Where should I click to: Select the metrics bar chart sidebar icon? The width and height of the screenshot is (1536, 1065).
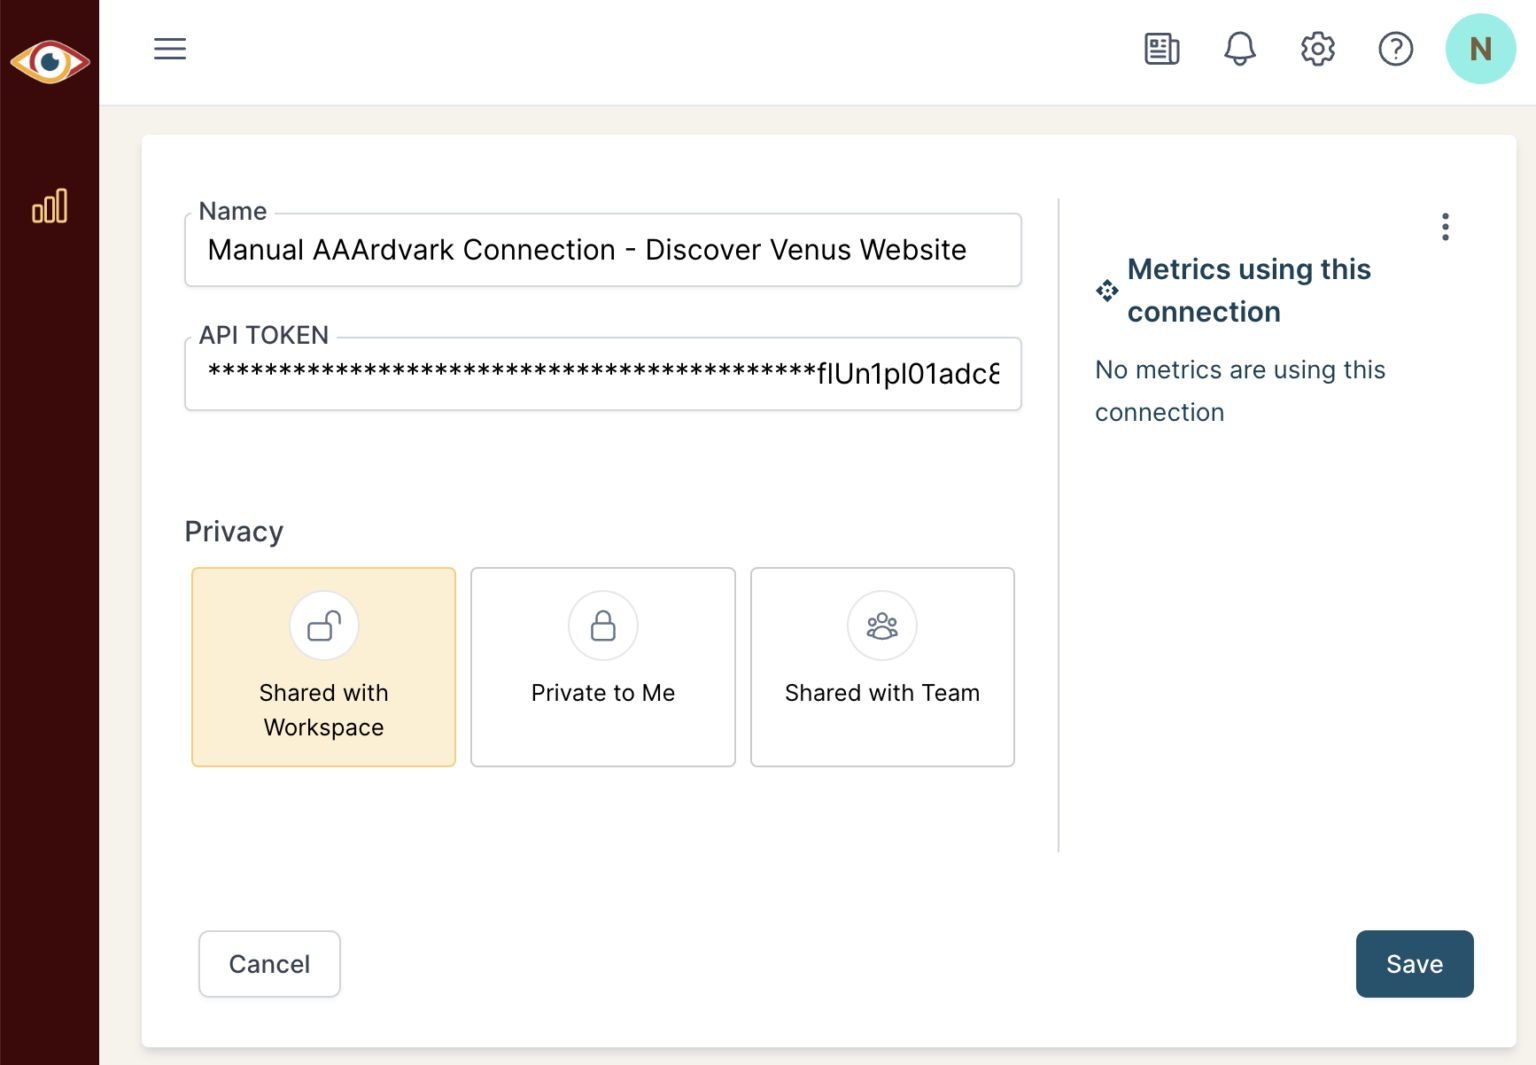(x=50, y=207)
